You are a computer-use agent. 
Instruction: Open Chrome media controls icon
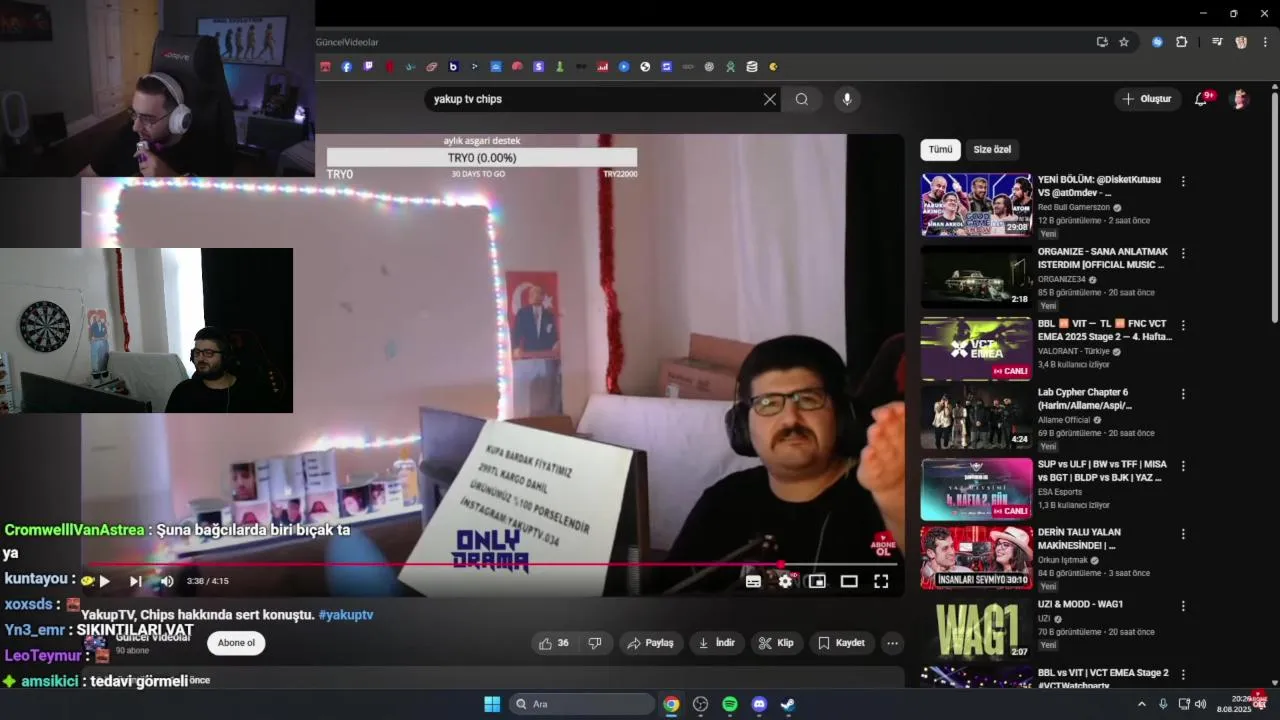coord(1217,42)
